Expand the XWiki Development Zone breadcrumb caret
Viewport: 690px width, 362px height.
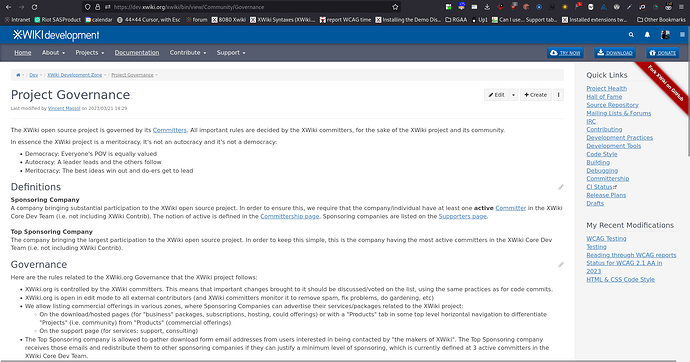coord(105,75)
